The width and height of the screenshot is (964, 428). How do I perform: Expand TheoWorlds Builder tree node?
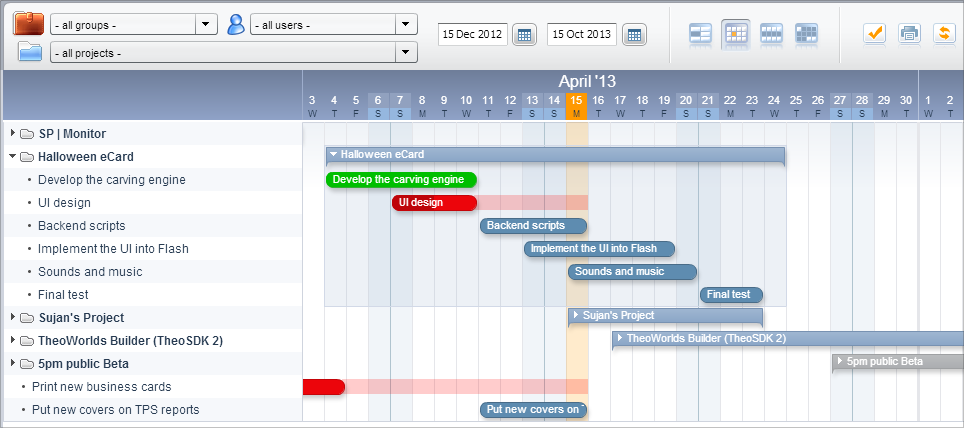(x=12, y=340)
